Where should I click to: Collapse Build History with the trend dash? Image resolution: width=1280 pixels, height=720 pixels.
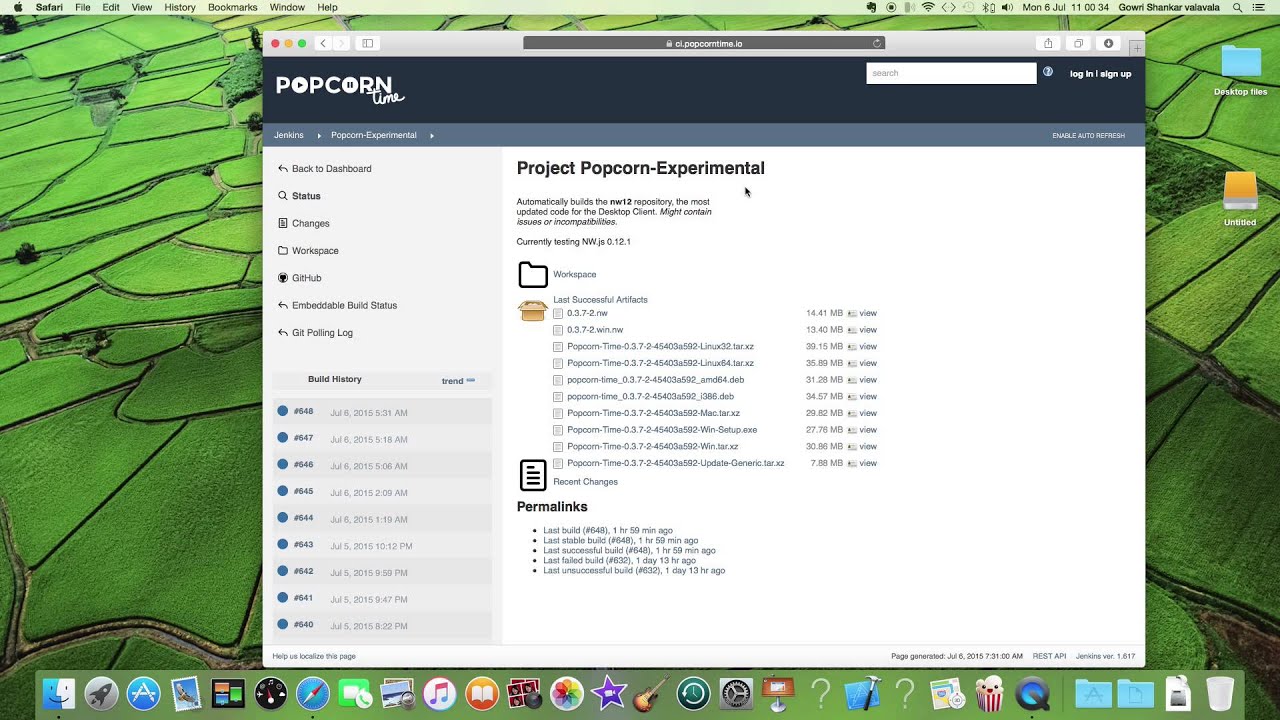tap(471, 380)
